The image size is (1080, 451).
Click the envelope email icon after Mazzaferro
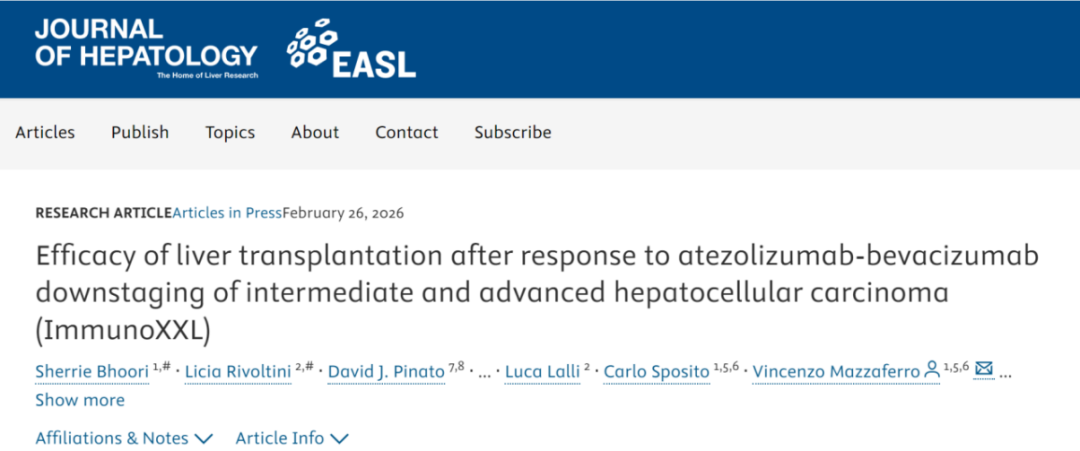click(984, 370)
